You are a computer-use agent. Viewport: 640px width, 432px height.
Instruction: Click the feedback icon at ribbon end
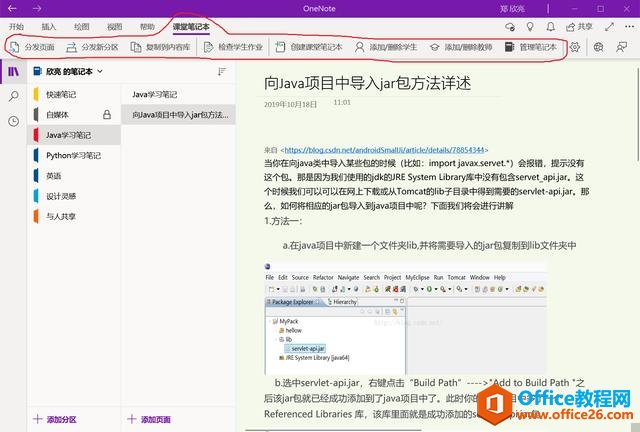click(621, 47)
